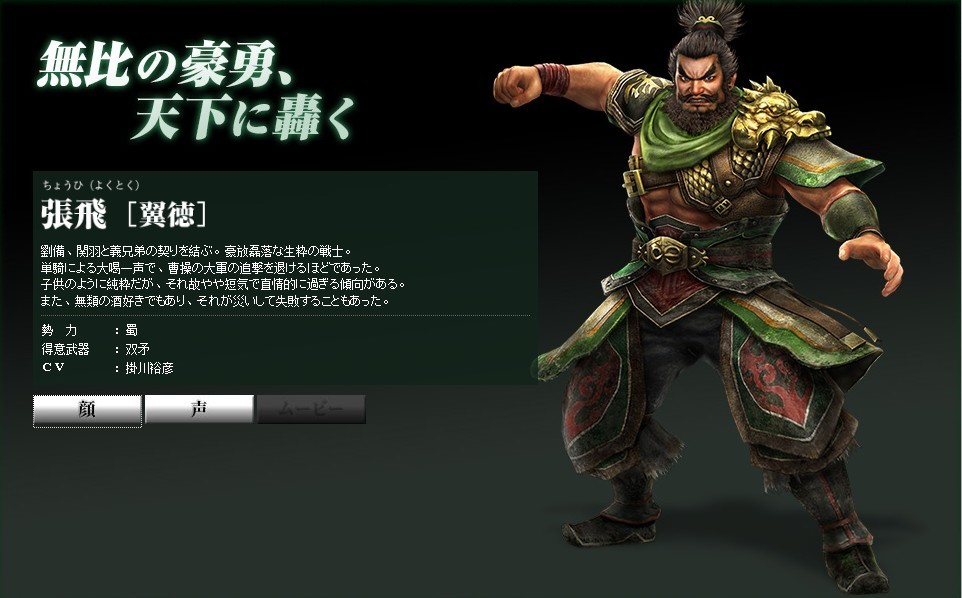Click the character's raised fist
Image resolution: width=962 pixels, height=598 pixels.
tap(517, 85)
